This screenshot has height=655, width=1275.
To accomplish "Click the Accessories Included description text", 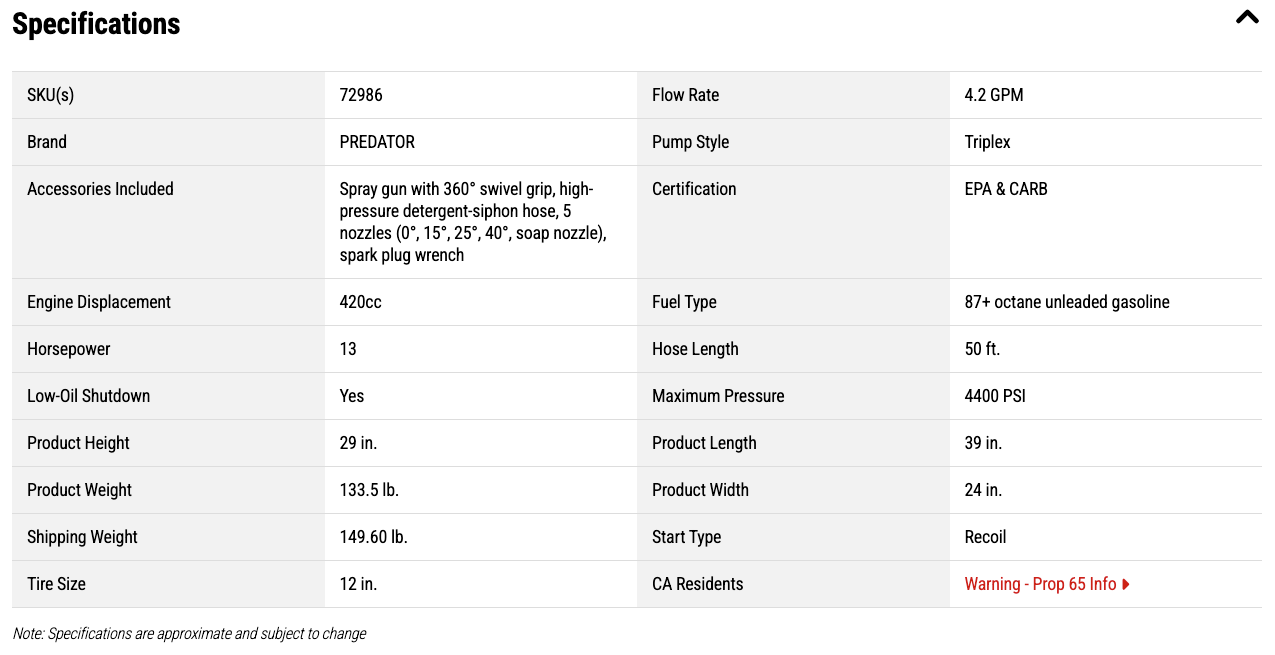I will click(x=473, y=222).
